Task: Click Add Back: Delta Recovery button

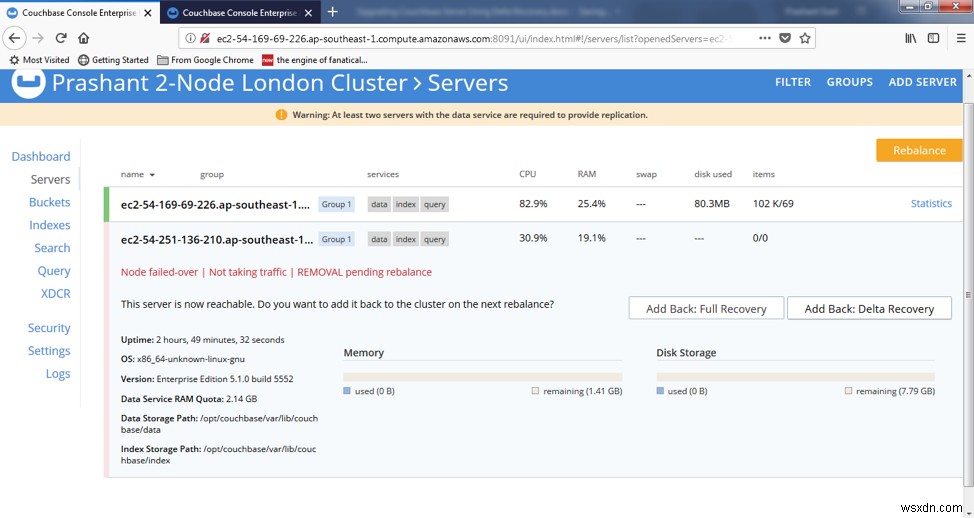Action: click(x=869, y=309)
